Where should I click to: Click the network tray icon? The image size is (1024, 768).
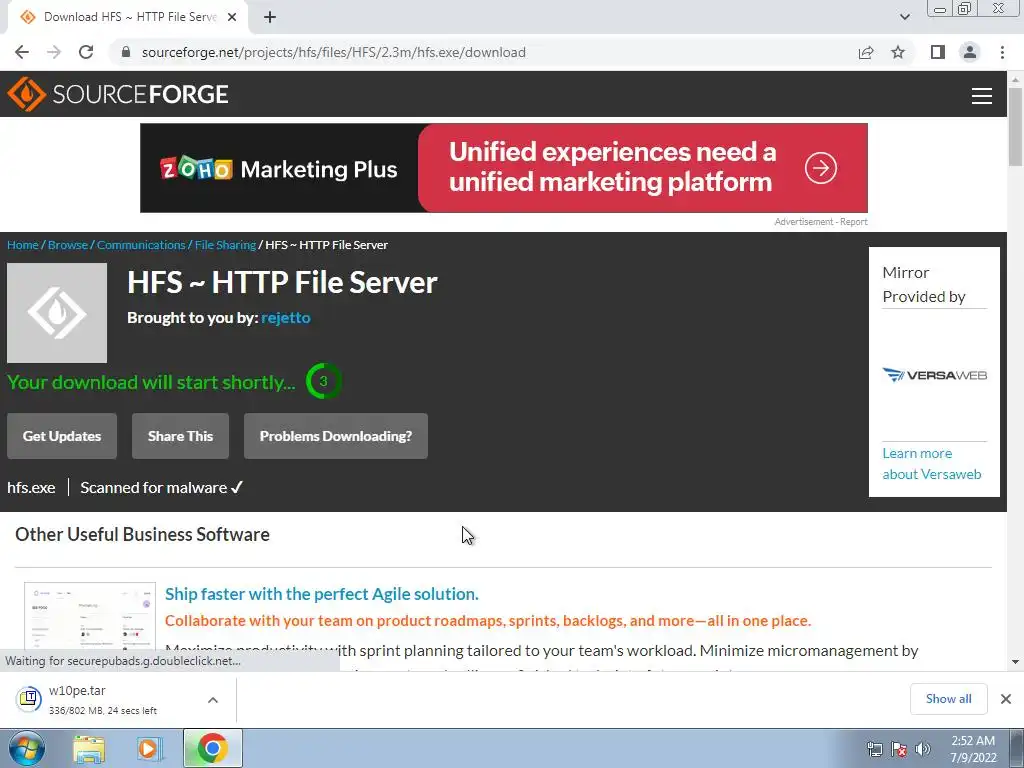pos(874,750)
